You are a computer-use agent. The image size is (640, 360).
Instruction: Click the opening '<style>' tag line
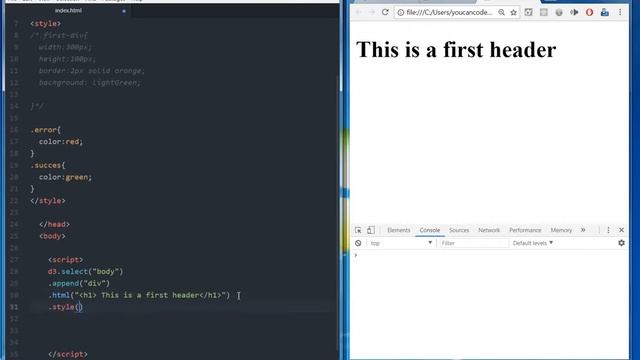point(45,24)
